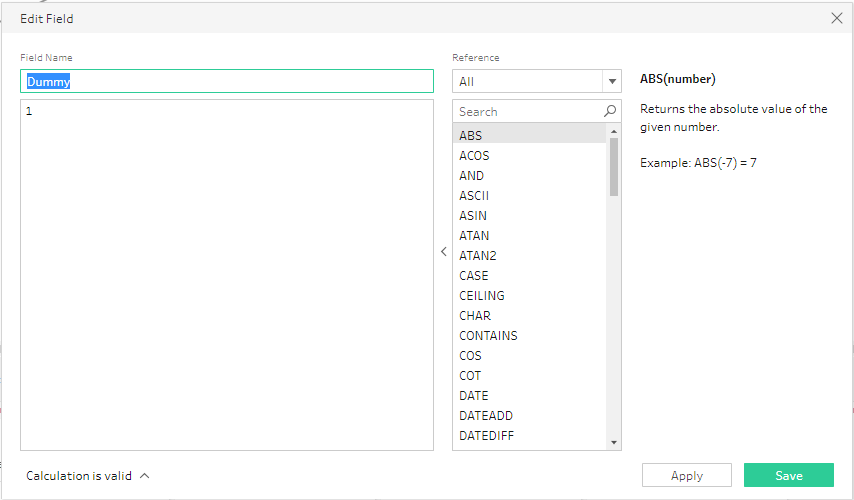This screenshot has height=500, width=854.
Task: Select the ABS function in list
Action: coord(471,136)
